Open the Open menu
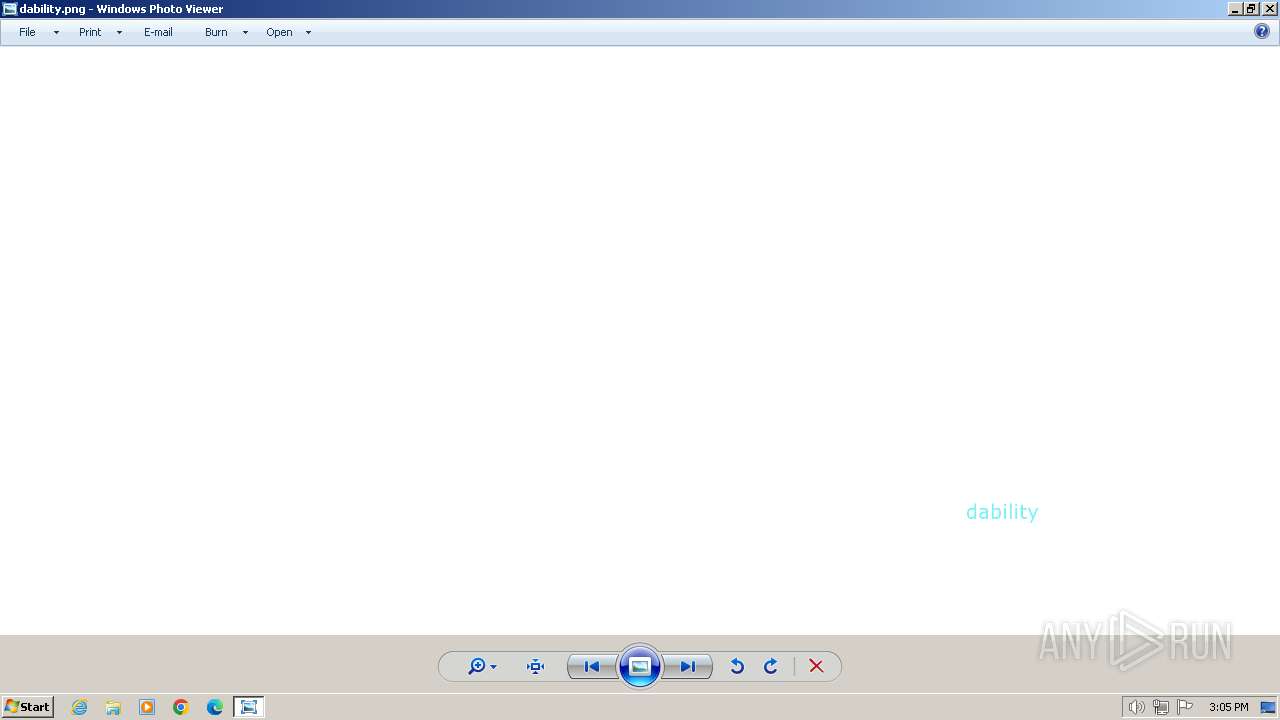 tap(279, 32)
